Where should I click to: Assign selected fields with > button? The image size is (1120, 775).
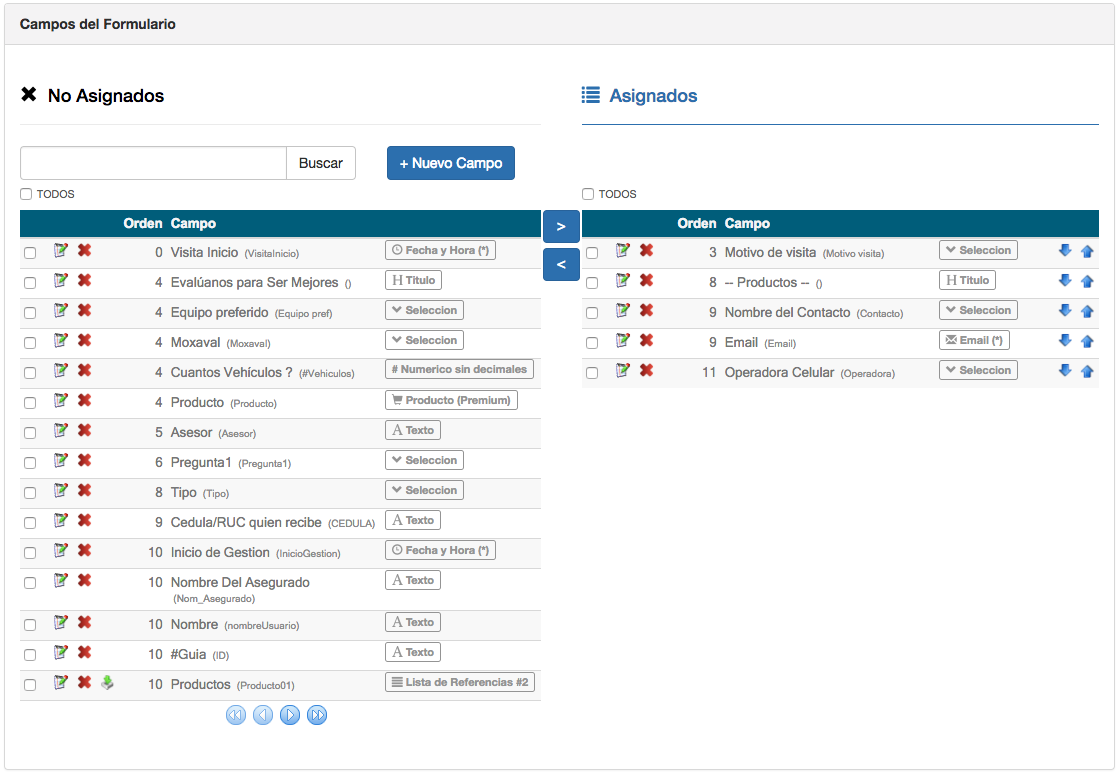point(561,226)
